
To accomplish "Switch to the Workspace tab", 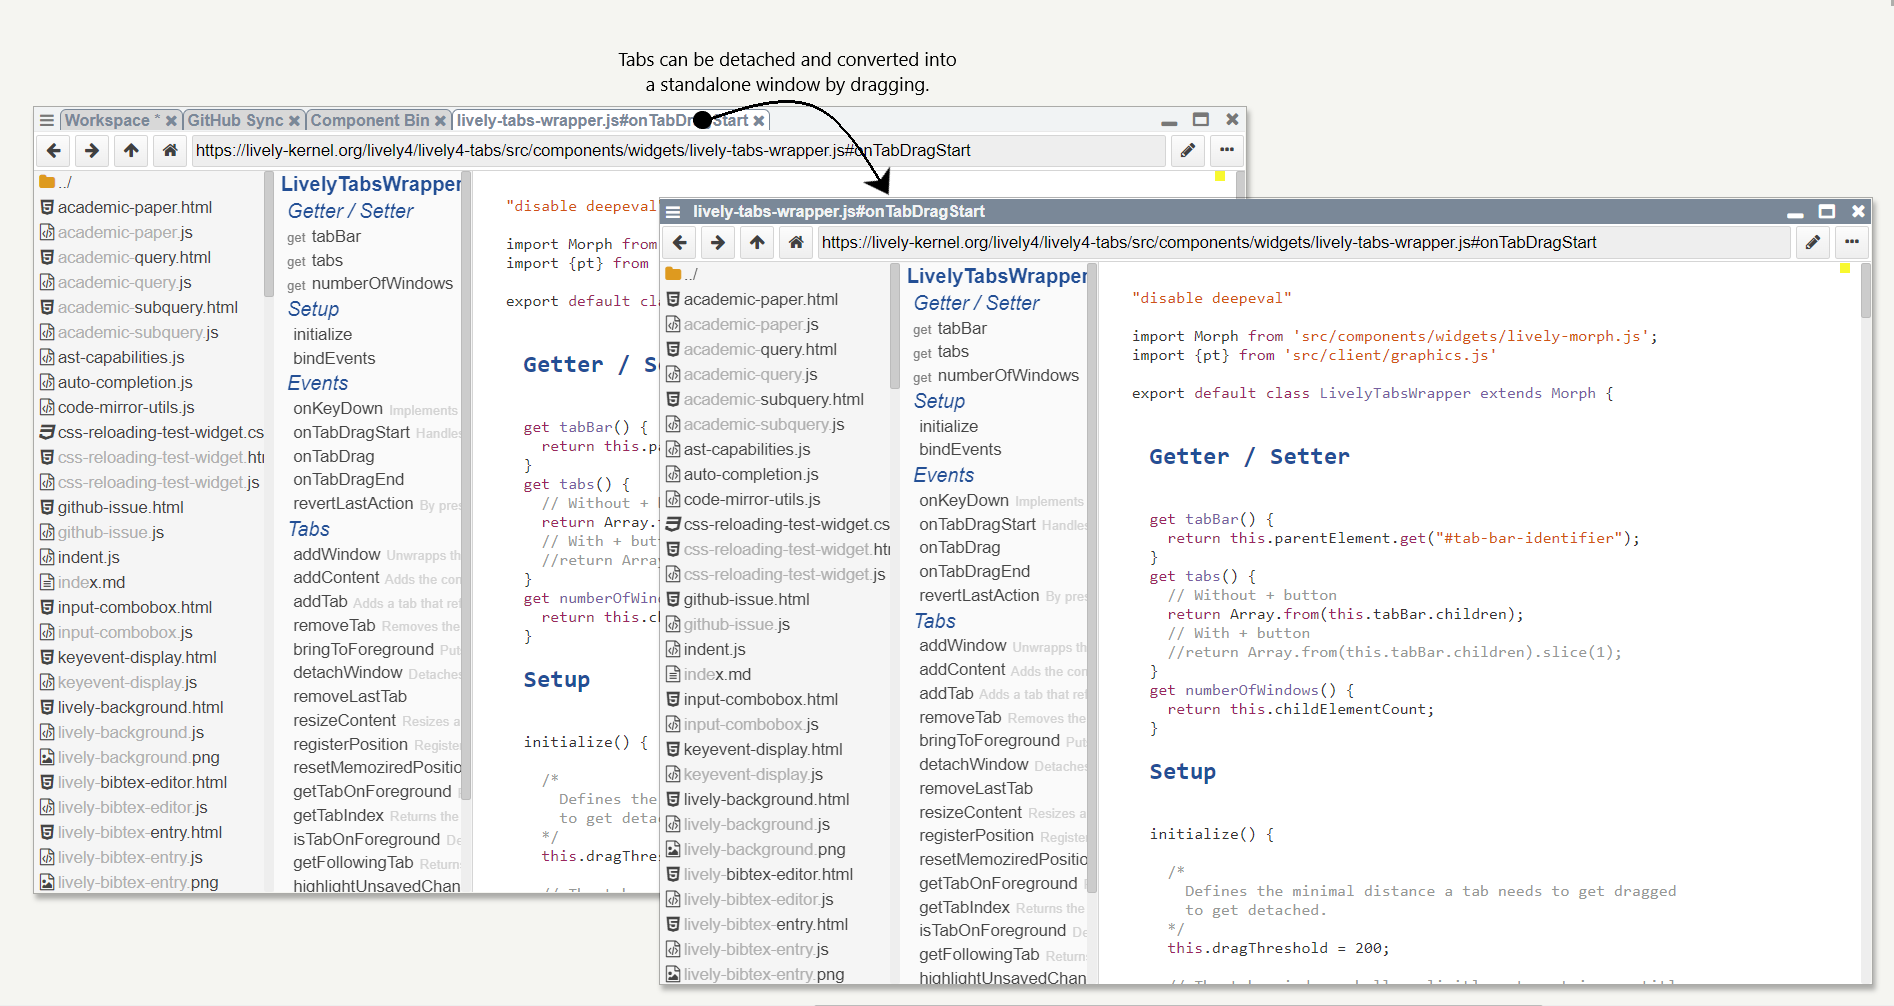I will point(107,120).
